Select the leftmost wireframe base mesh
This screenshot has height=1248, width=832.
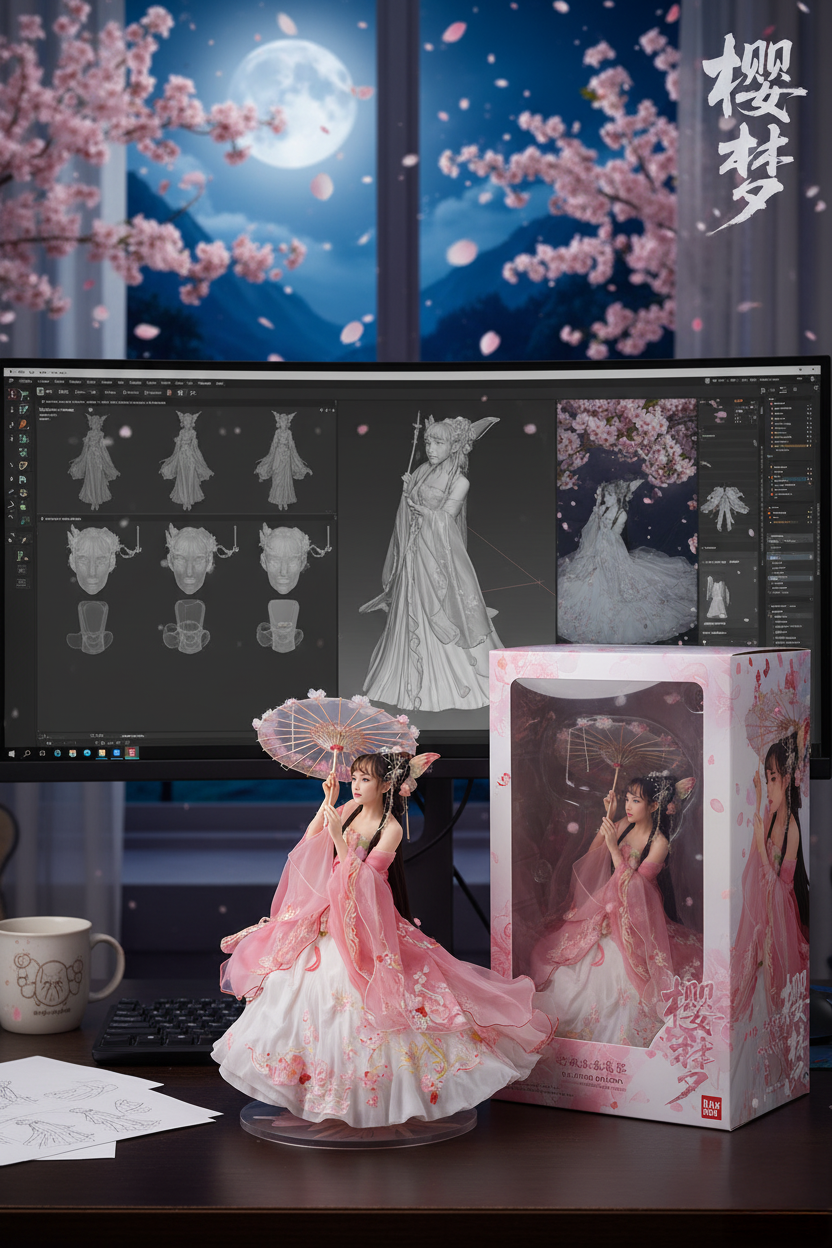pyautogui.click(x=90, y=627)
